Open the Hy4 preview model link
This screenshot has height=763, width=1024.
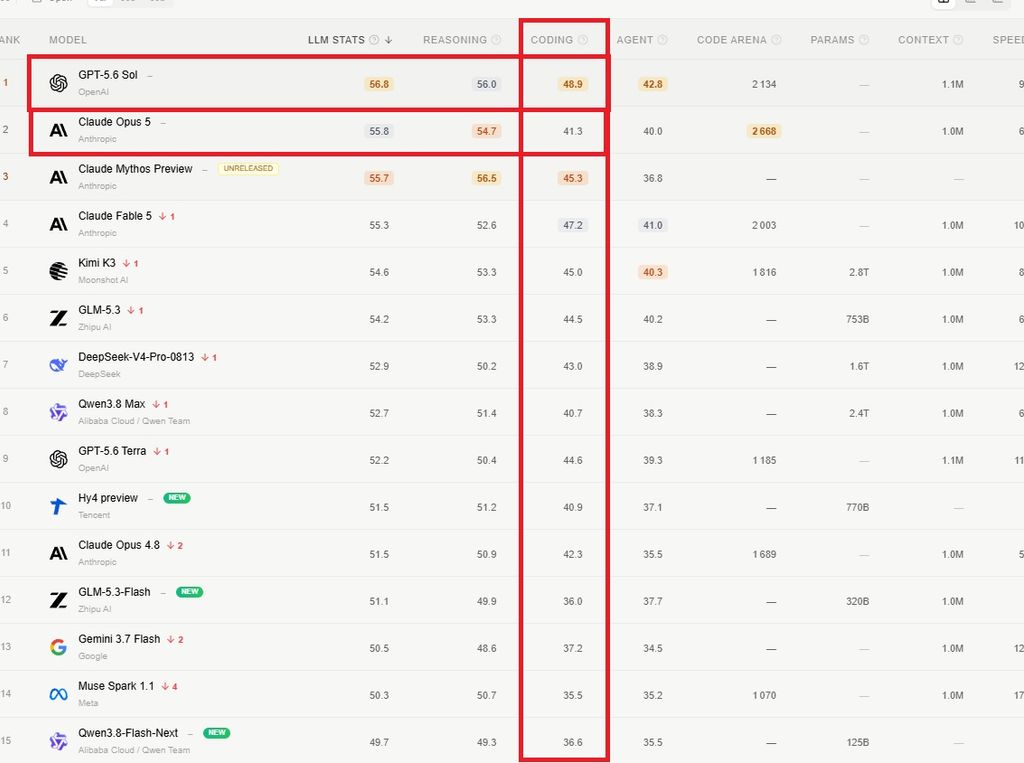tap(108, 498)
